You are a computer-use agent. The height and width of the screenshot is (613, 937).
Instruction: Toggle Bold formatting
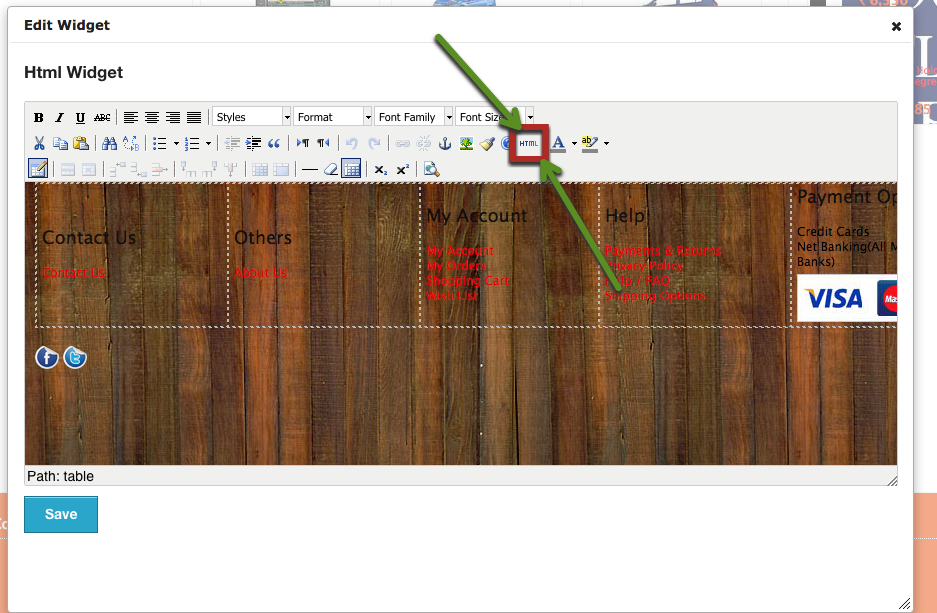pyautogui.click(x=39, y=118)
